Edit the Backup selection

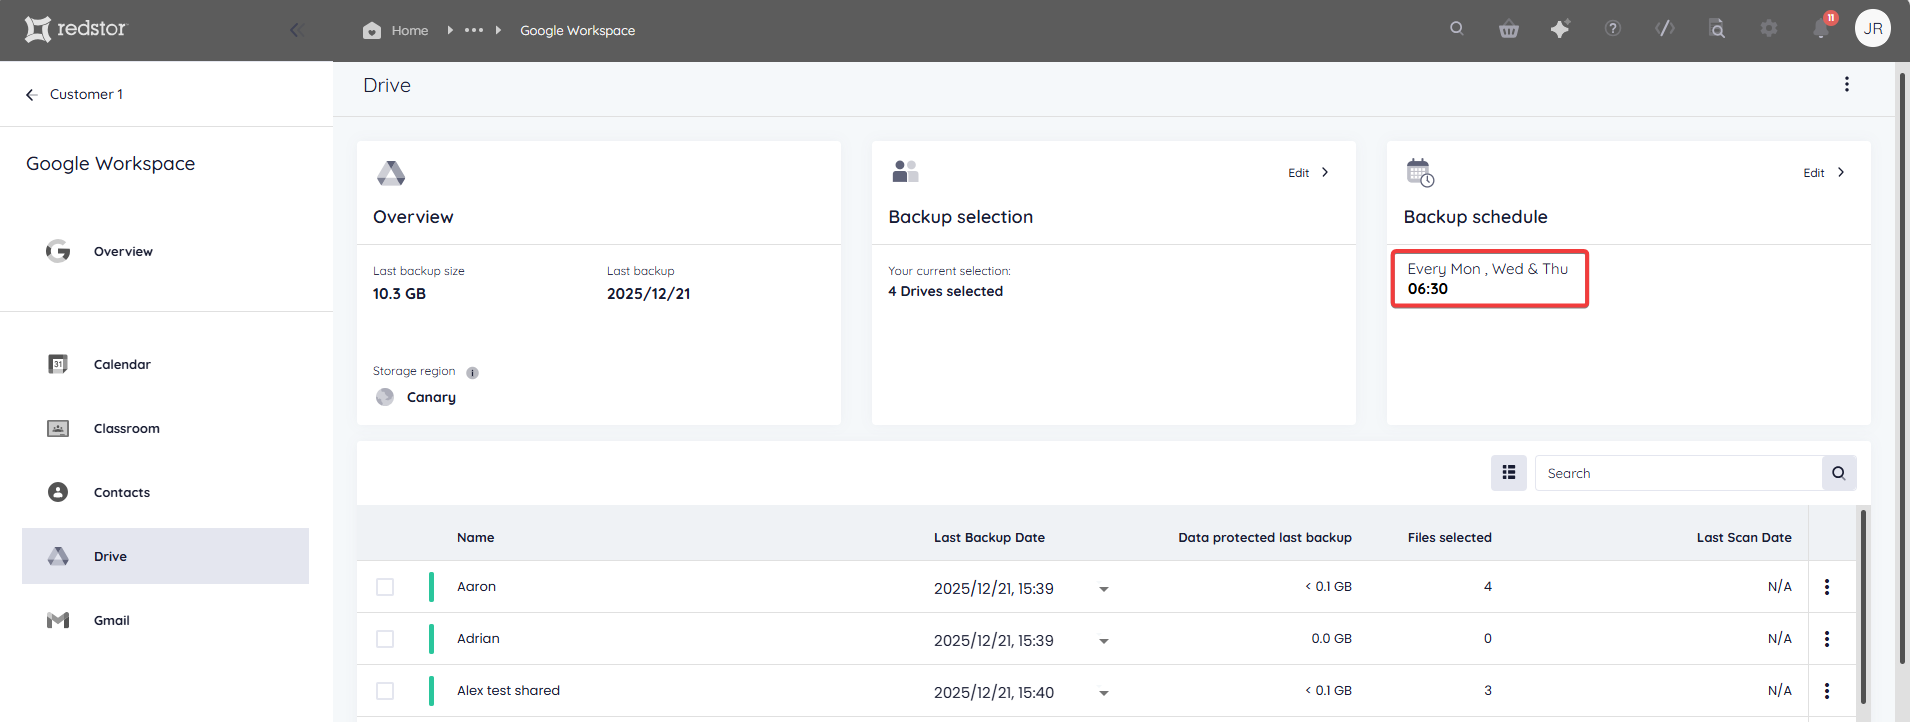coord(1309,173)
